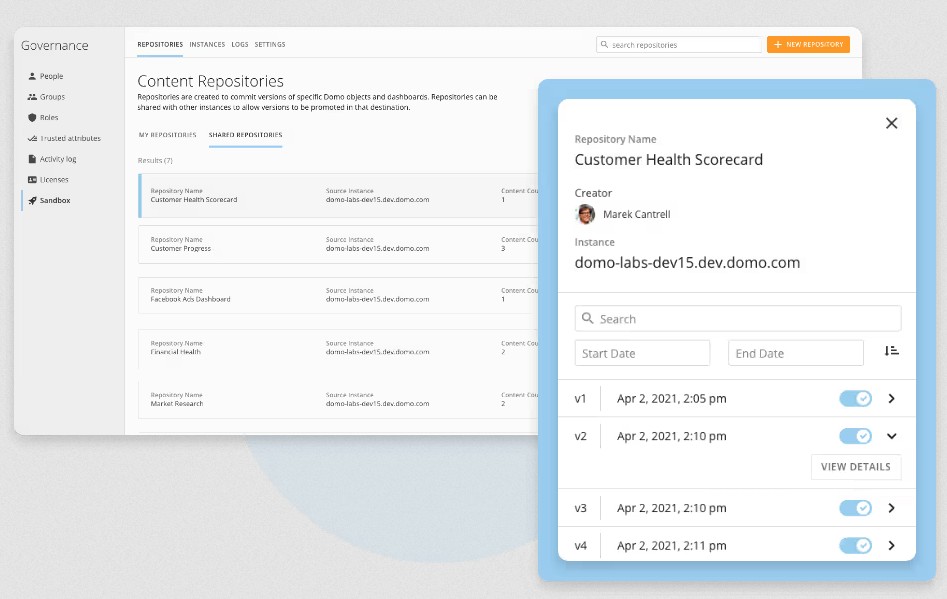Open the Groups sidebar item

46,97
